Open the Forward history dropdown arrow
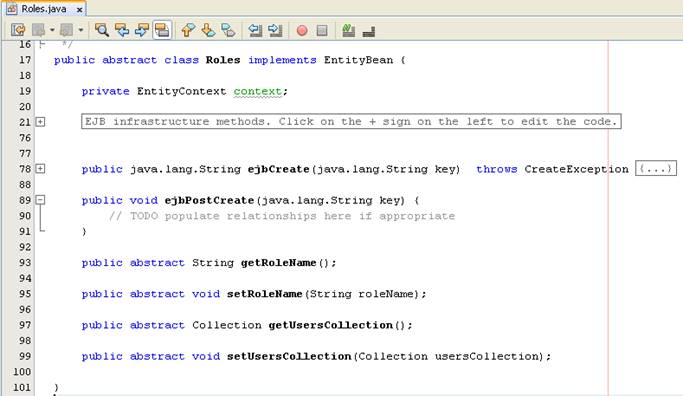The width and height of the screenshot is (683, 396). (x=81, y=30)
